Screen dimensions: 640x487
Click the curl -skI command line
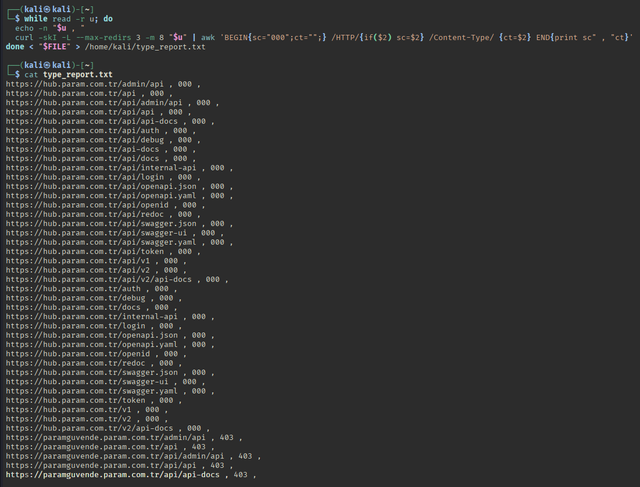click(x=324, y=38)
